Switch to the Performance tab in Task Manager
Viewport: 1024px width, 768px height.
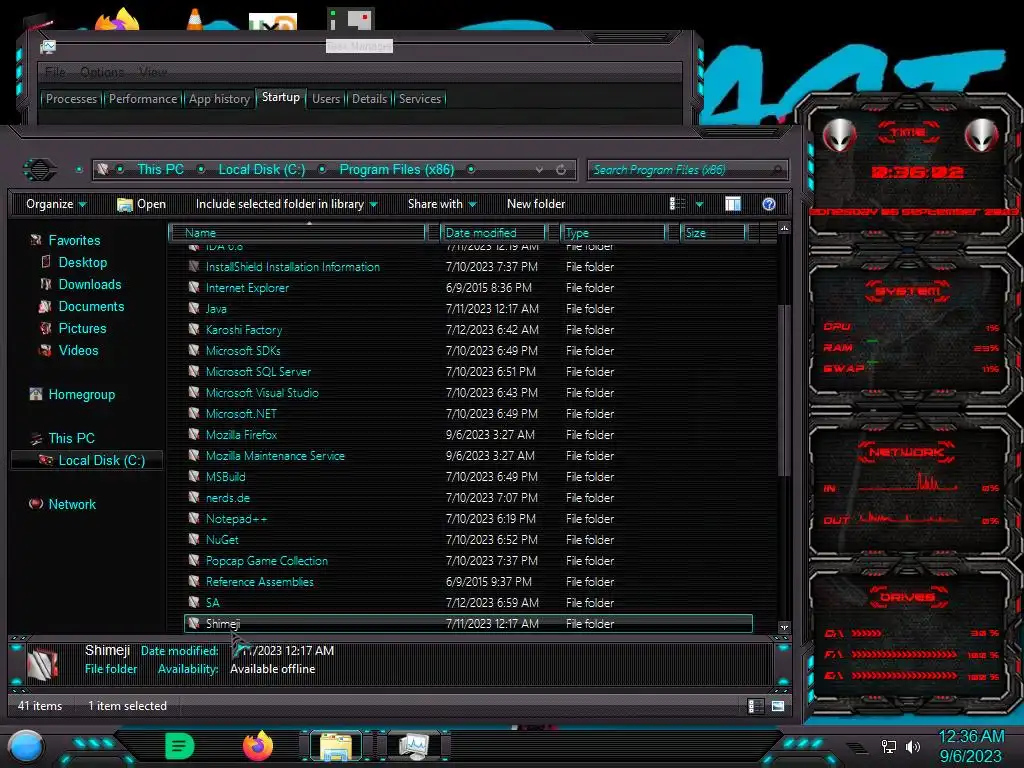(142, 99)
